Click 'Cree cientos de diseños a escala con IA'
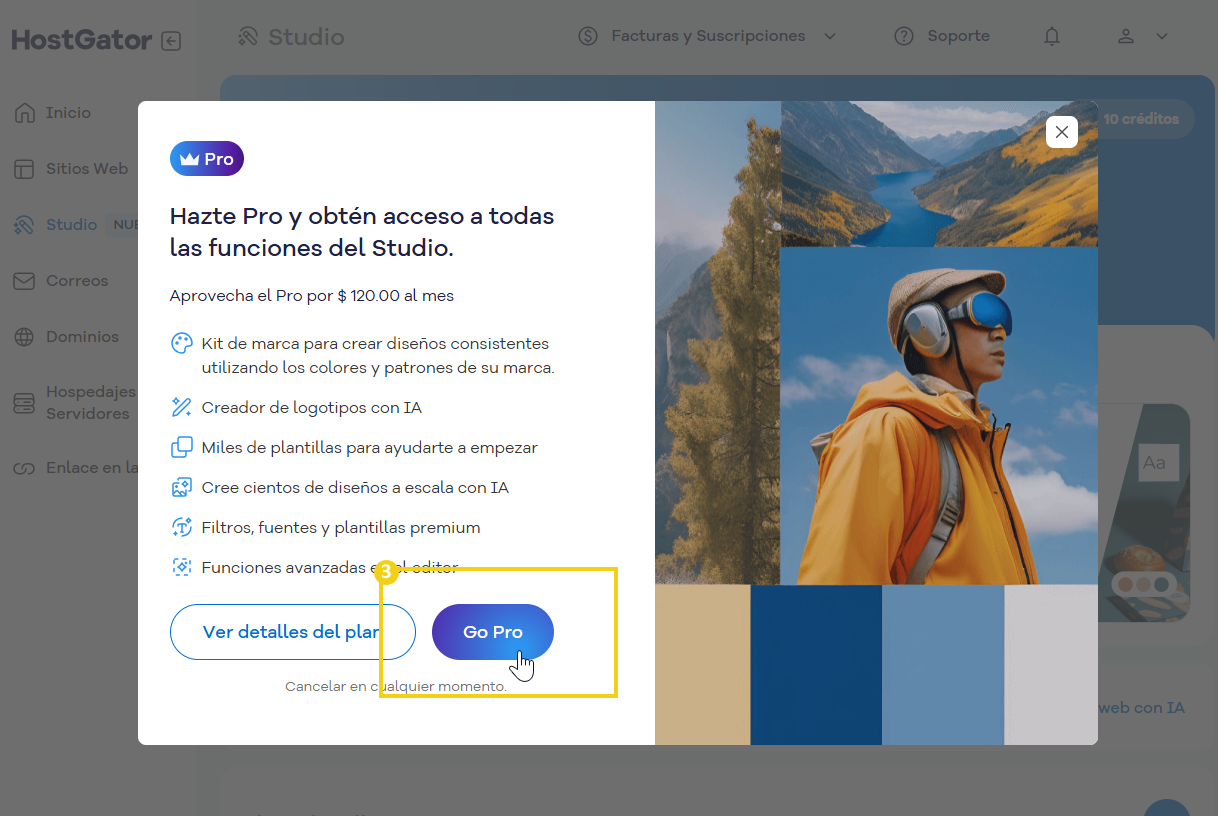 [x=355, y=488]
